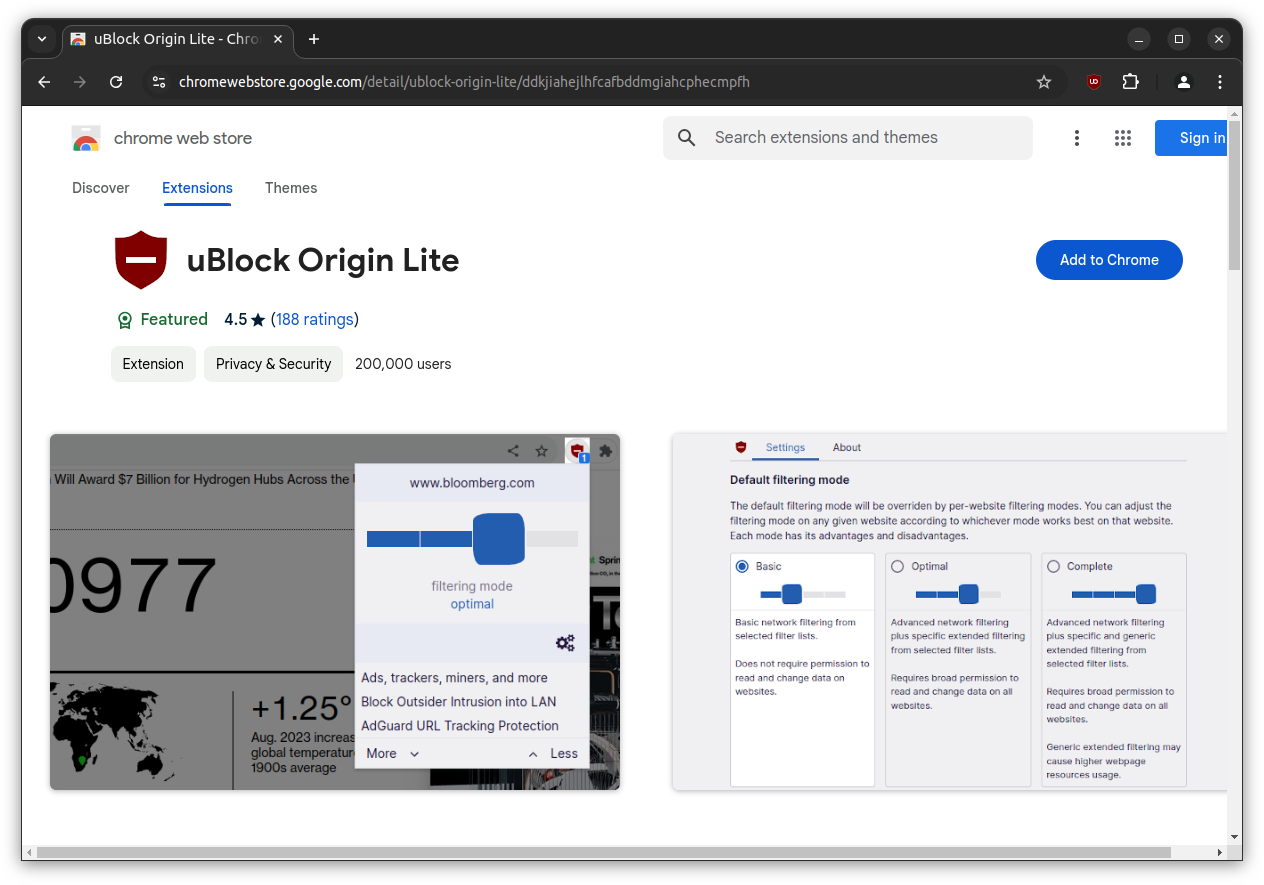1264x885 pixels.
Task: Click the search magnifying glass icon
Action: point(686,138)
